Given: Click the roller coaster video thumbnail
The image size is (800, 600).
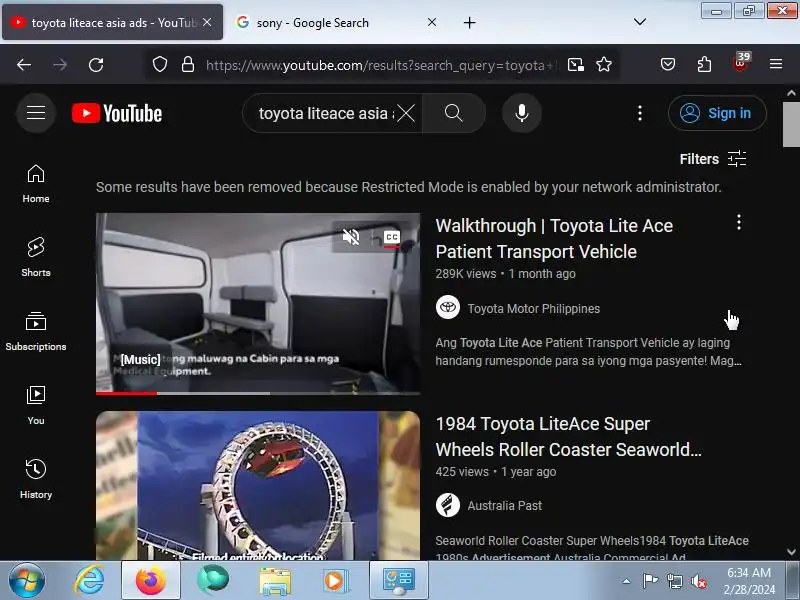Looking at the screenshot, I should click(x=258, y=485).
